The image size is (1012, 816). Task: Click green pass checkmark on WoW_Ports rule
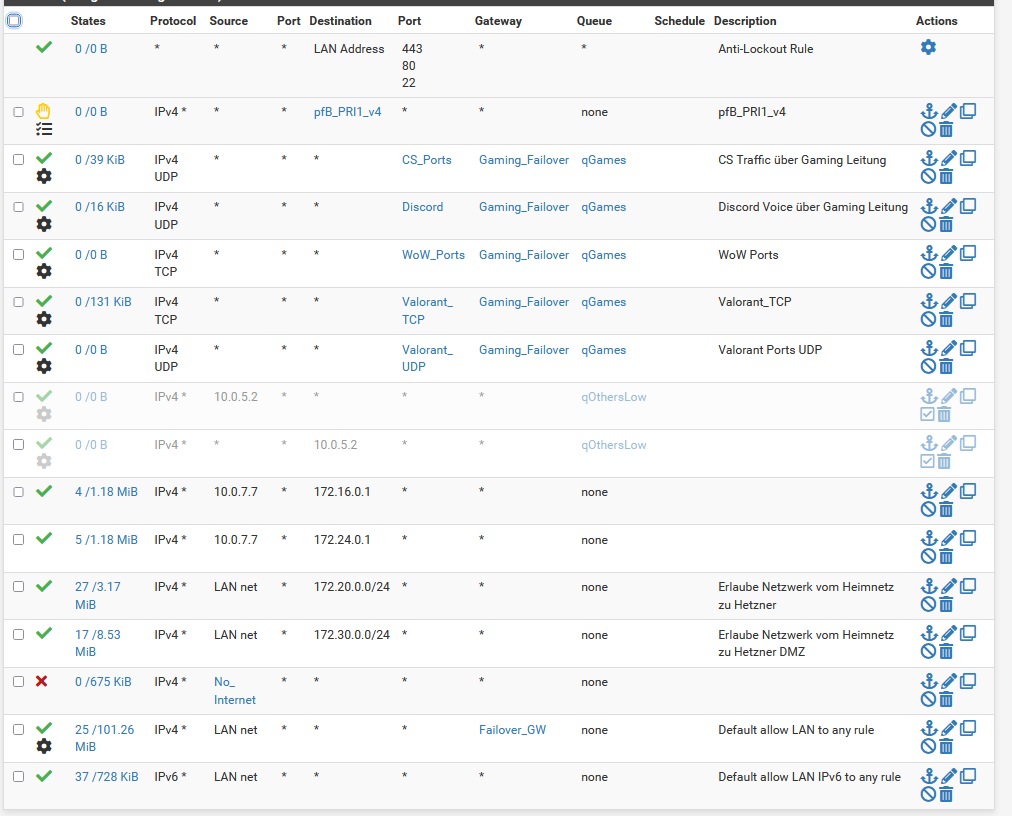[x=44, y=253]
